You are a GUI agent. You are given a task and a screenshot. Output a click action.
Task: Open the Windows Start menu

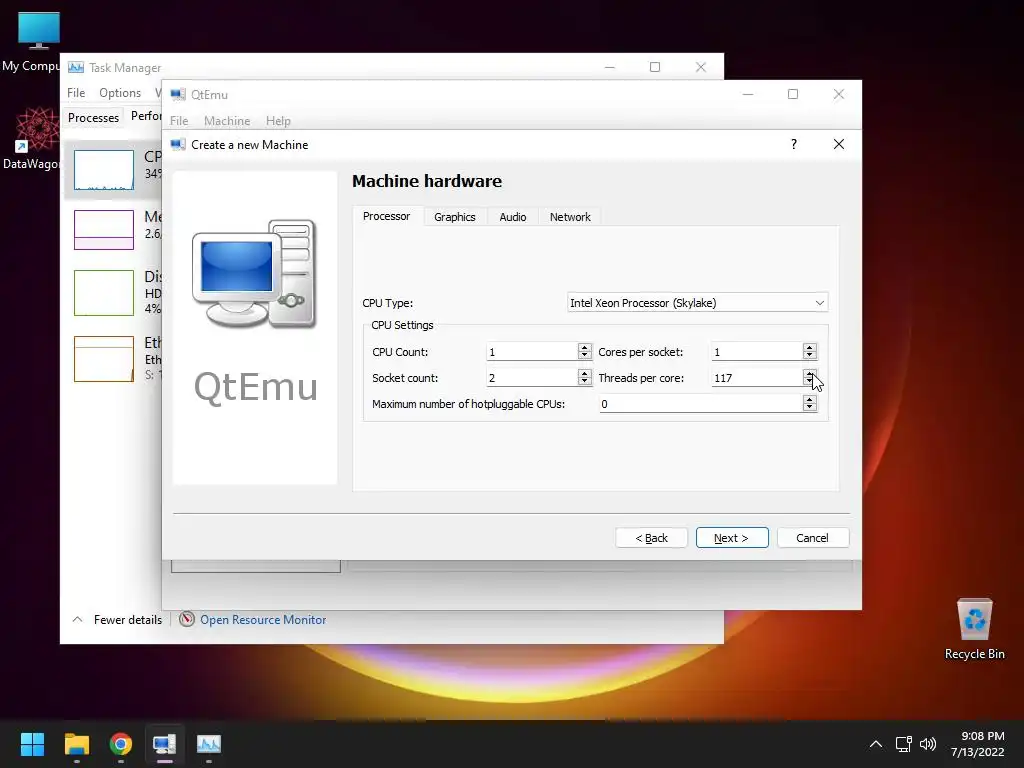point(32,744)
